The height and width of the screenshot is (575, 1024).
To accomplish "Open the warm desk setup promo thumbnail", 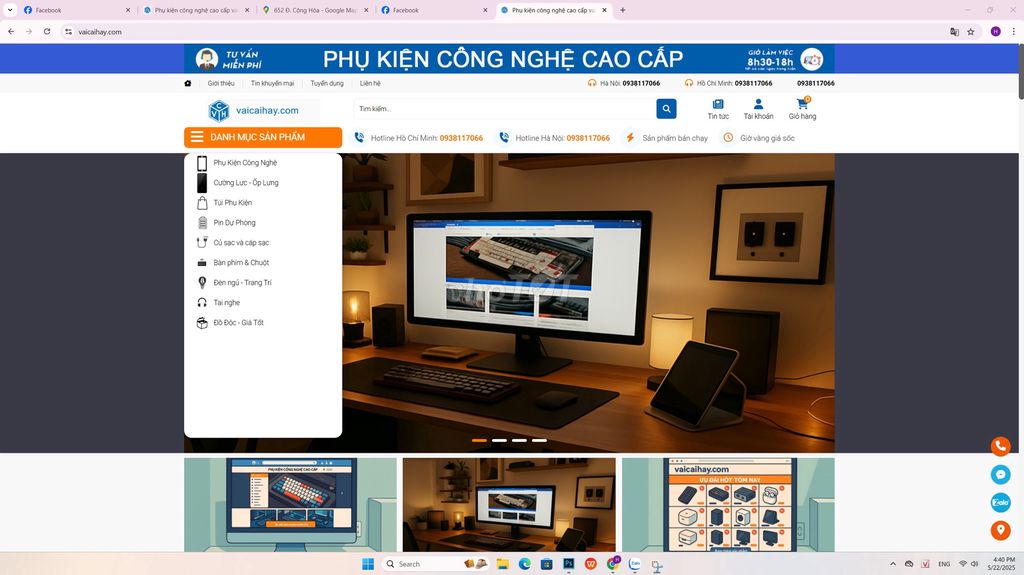I will tap(509, 504).
